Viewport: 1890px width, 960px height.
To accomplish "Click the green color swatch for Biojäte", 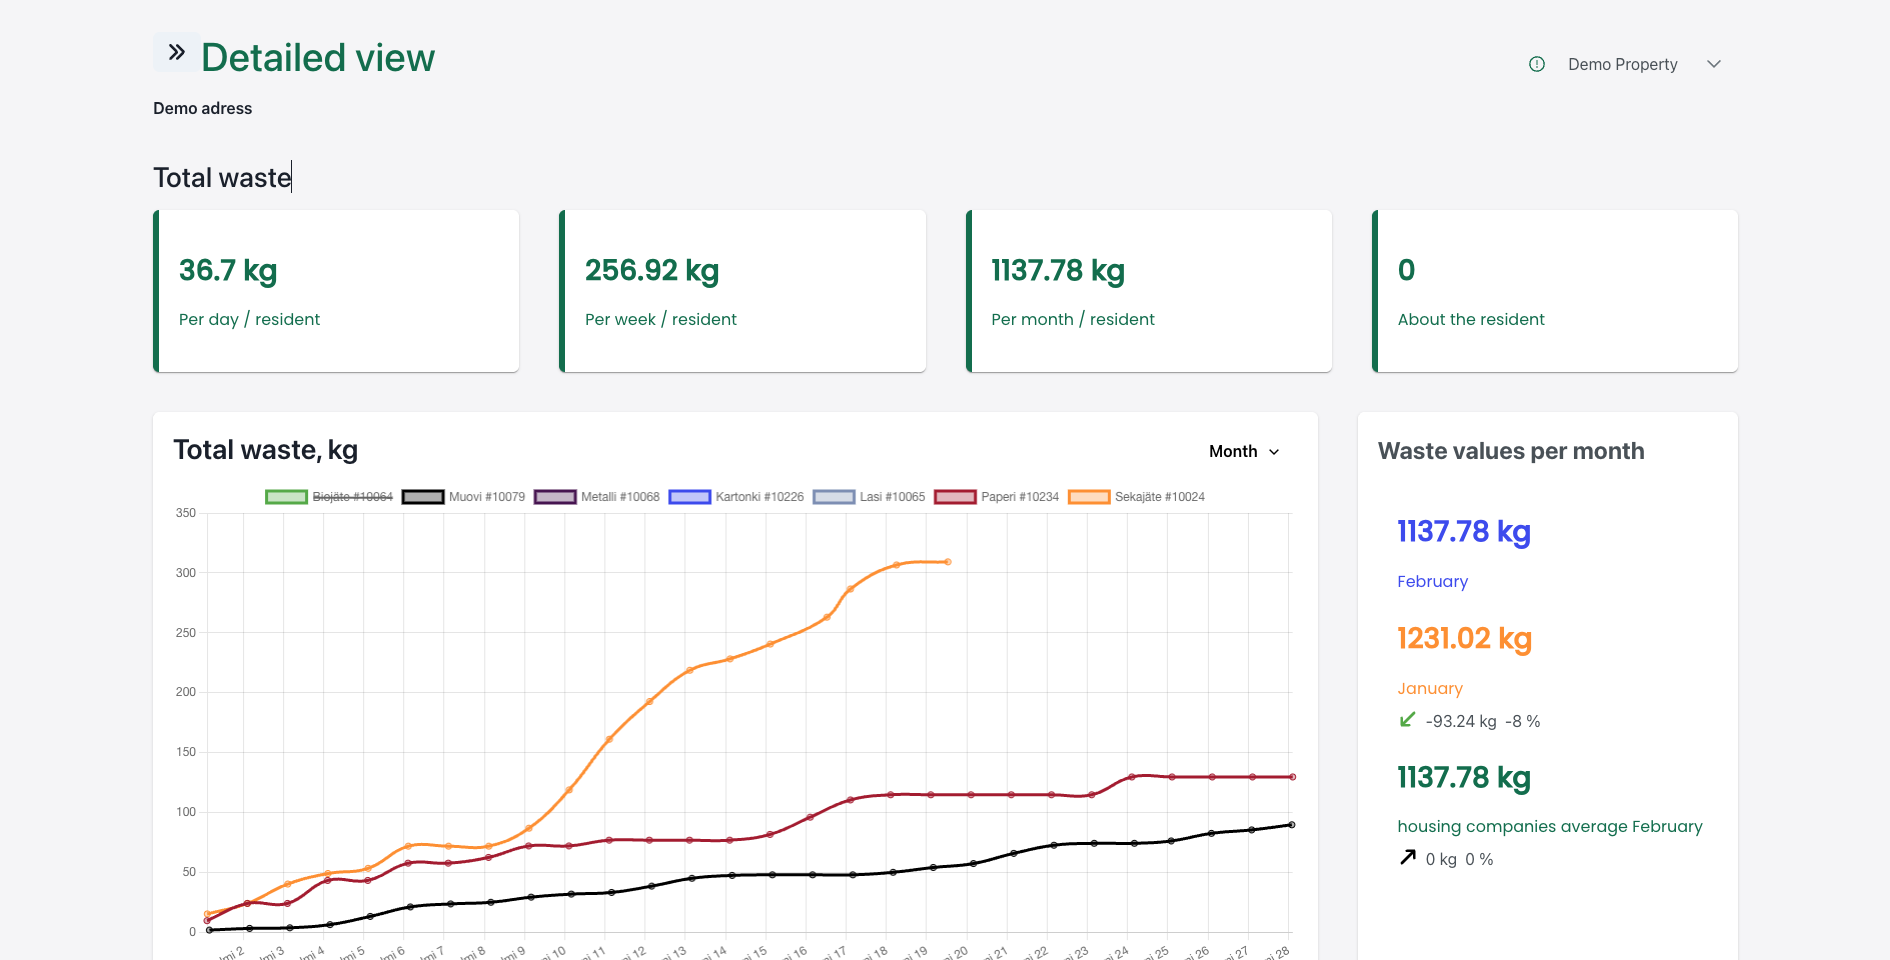I will click(286, 496).
